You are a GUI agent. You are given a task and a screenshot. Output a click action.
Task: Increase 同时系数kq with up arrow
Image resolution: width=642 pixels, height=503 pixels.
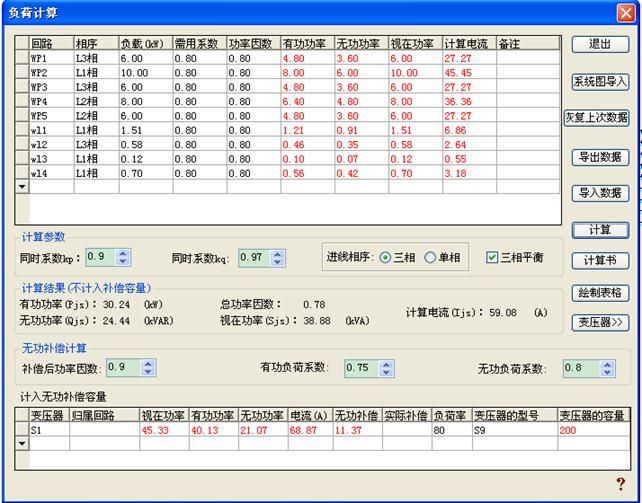277,254
